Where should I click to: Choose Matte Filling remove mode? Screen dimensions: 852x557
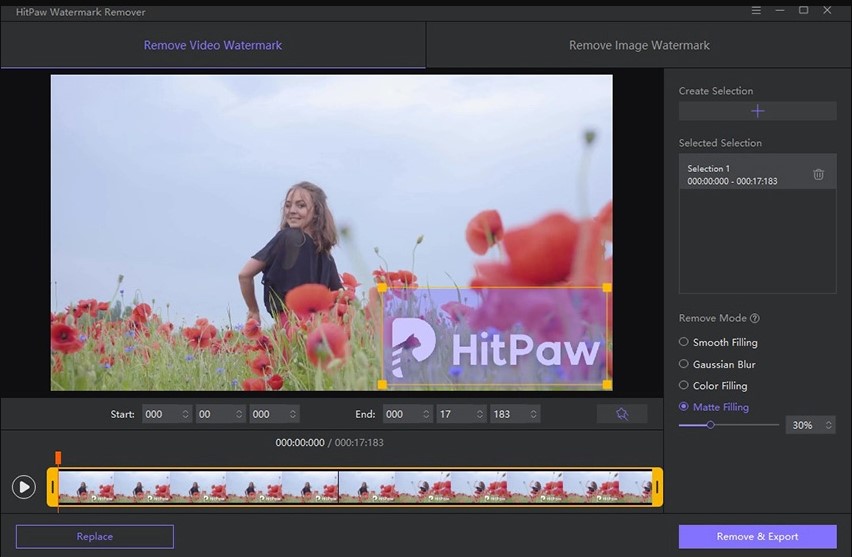684,406
